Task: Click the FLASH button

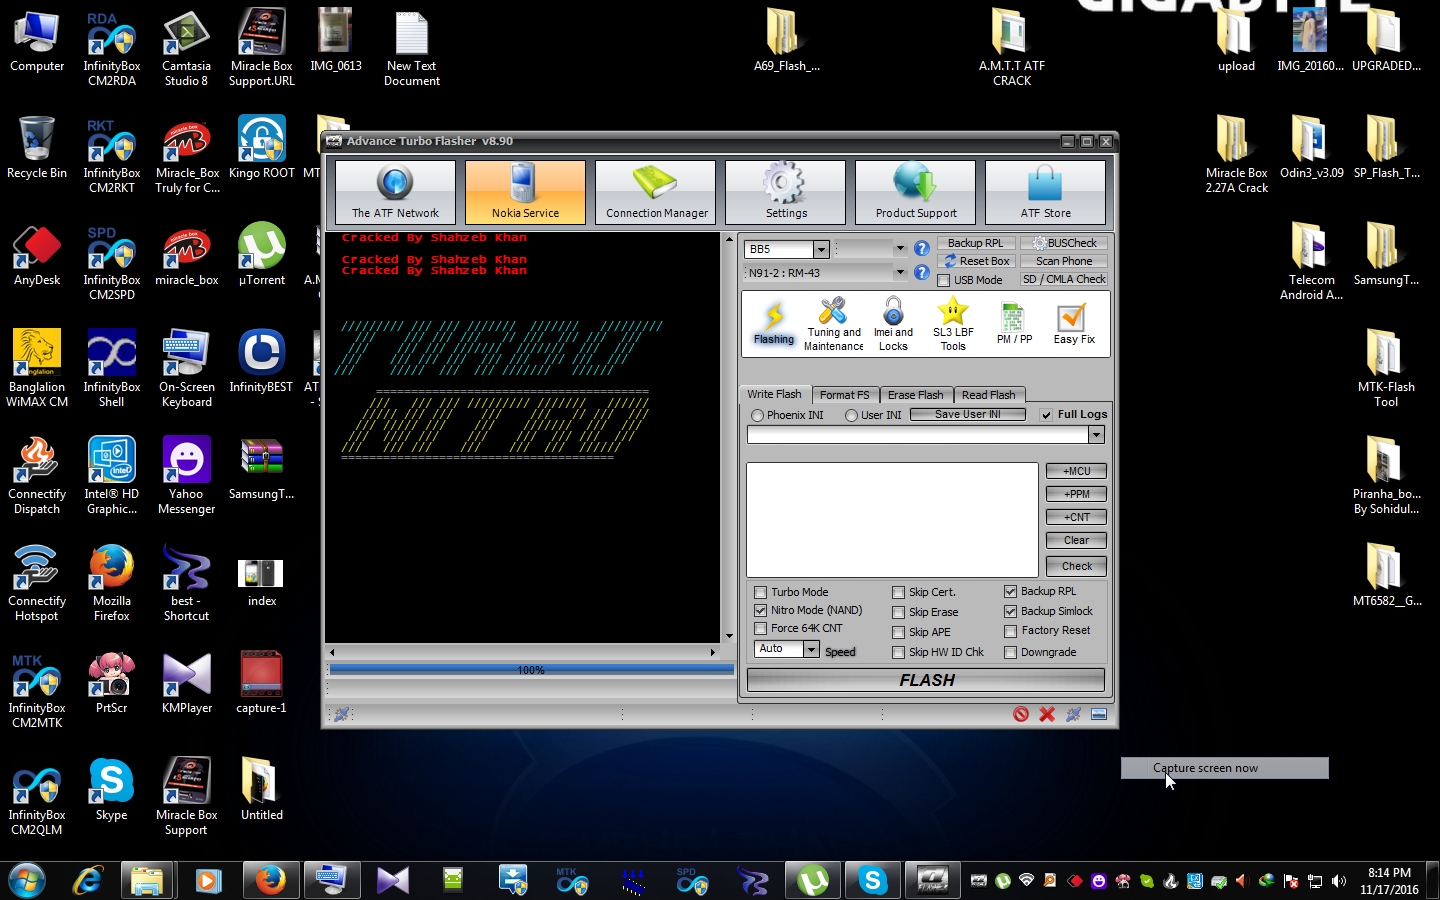Action: 926,680
